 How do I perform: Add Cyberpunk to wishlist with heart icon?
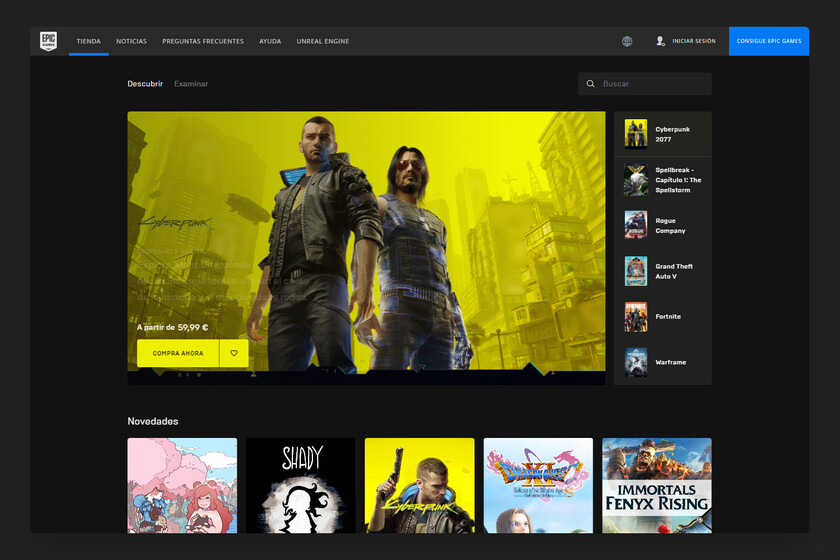coord(234,353)
